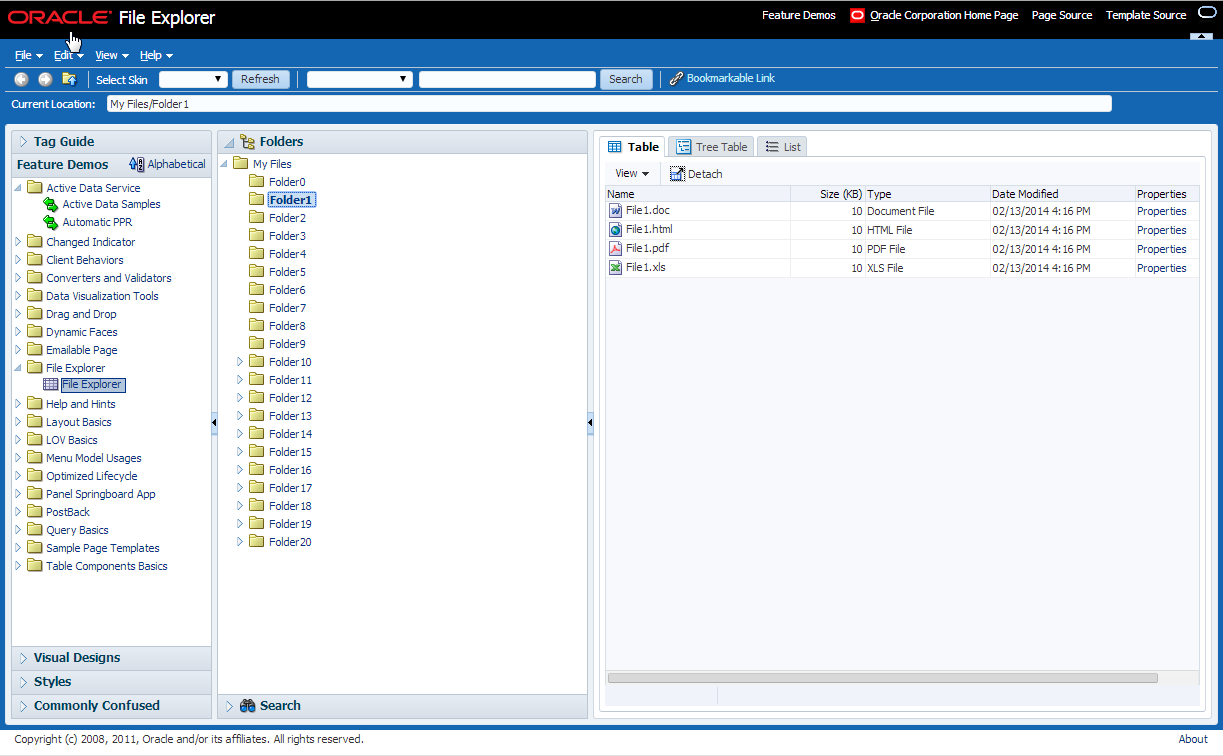Open the Template Source link
The height and width of the screenshot is (756, 1223).
click(1146, 15)
